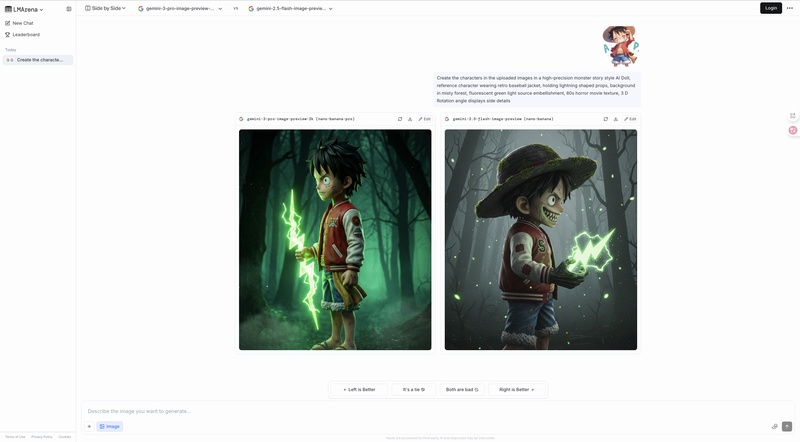The image size is (800, 442).
Task: Open the gemini-3-pro-image-preview model selector
Action: 180,9
